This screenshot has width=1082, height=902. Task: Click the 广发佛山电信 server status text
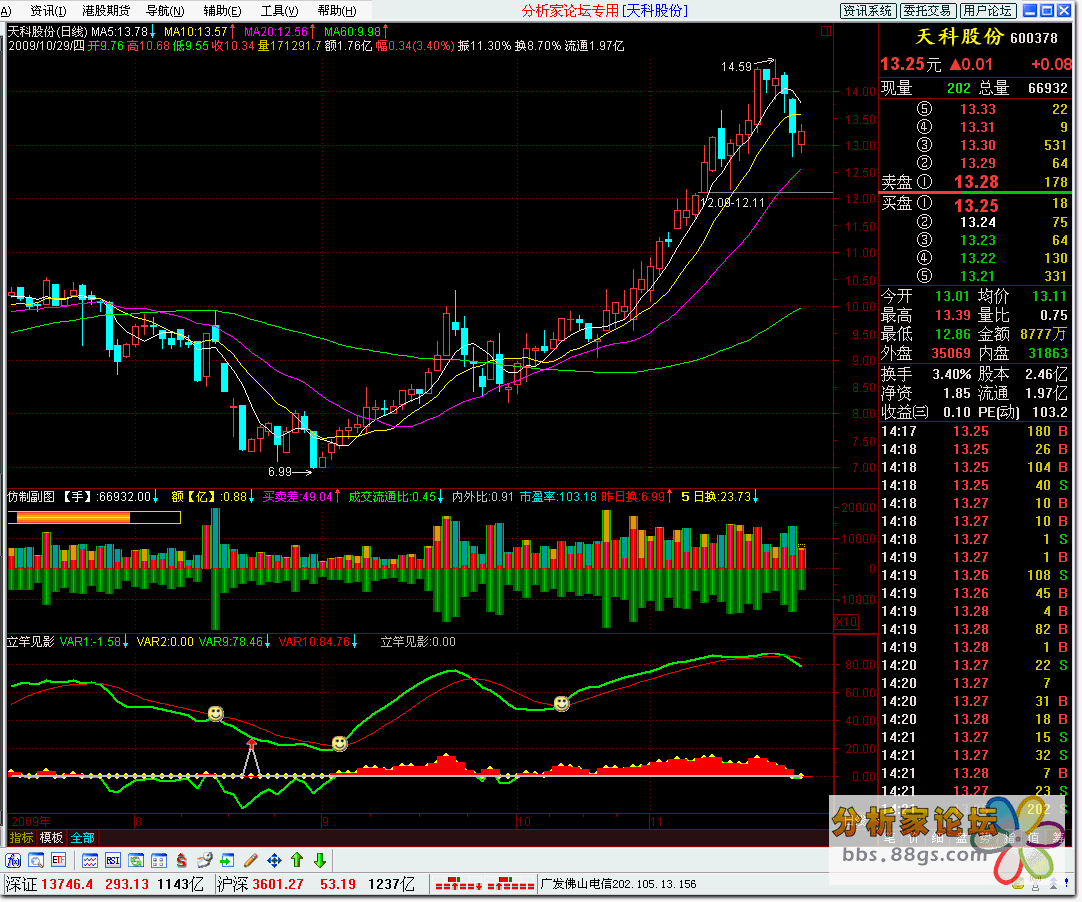click(x=618, y=884)
